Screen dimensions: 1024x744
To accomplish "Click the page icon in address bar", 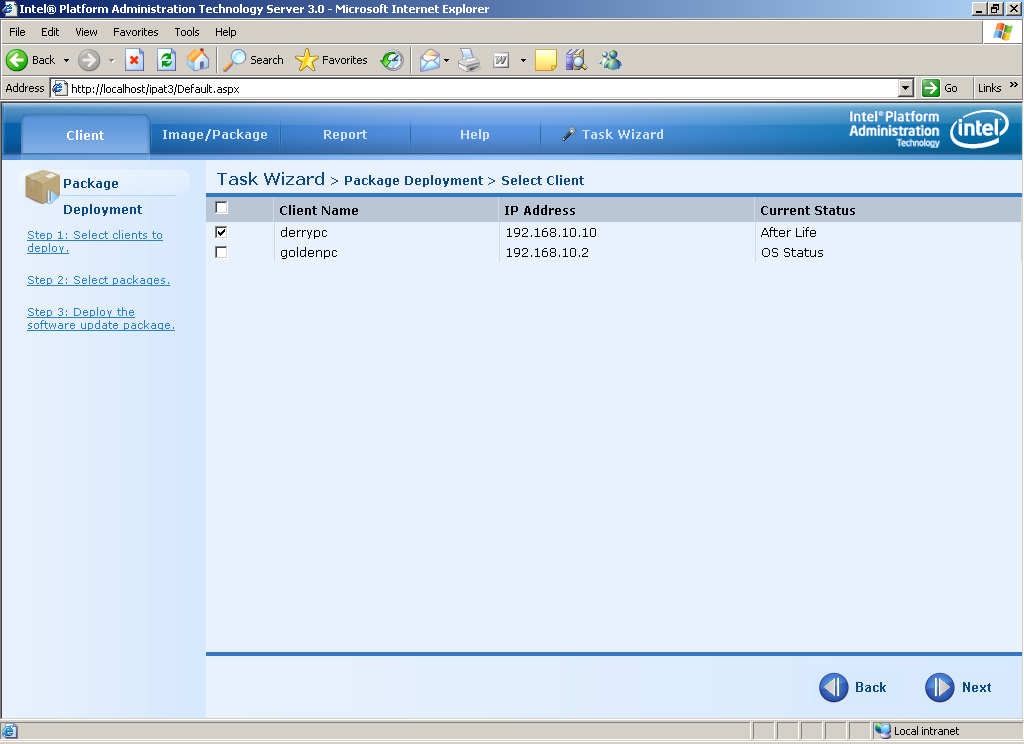I will (x=59, y=88).
